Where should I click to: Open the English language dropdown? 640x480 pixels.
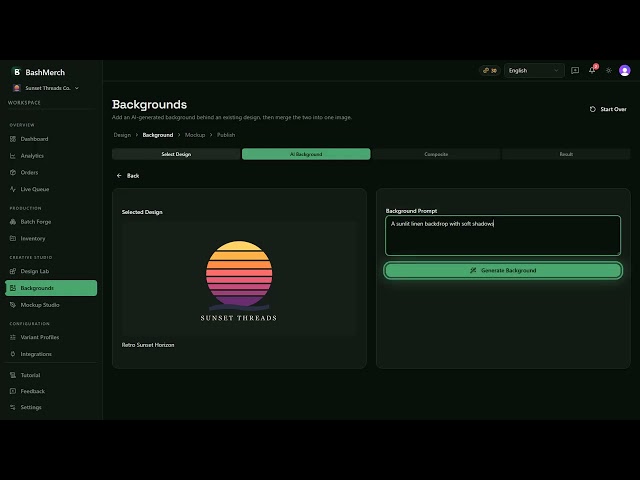pyautogui.click(x=534, y=71)
